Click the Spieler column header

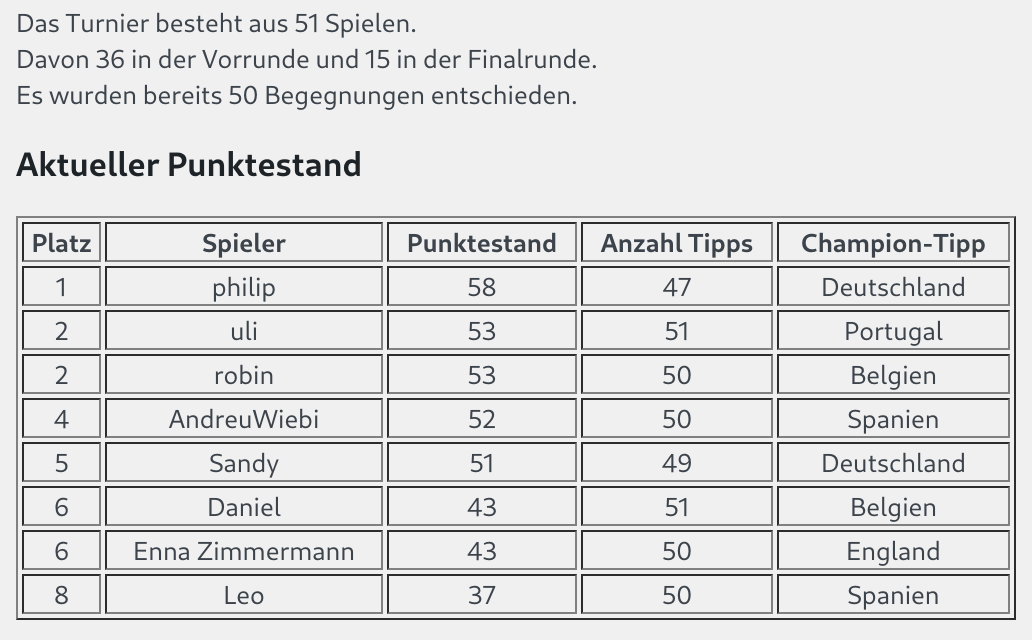point(244,243)
